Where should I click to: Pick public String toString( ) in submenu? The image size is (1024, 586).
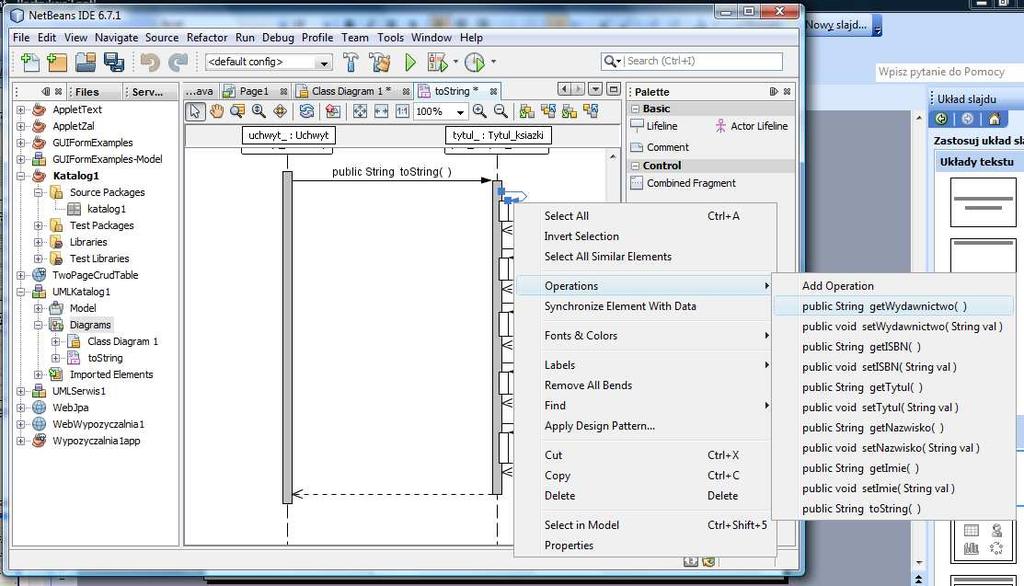pos(861,509)
